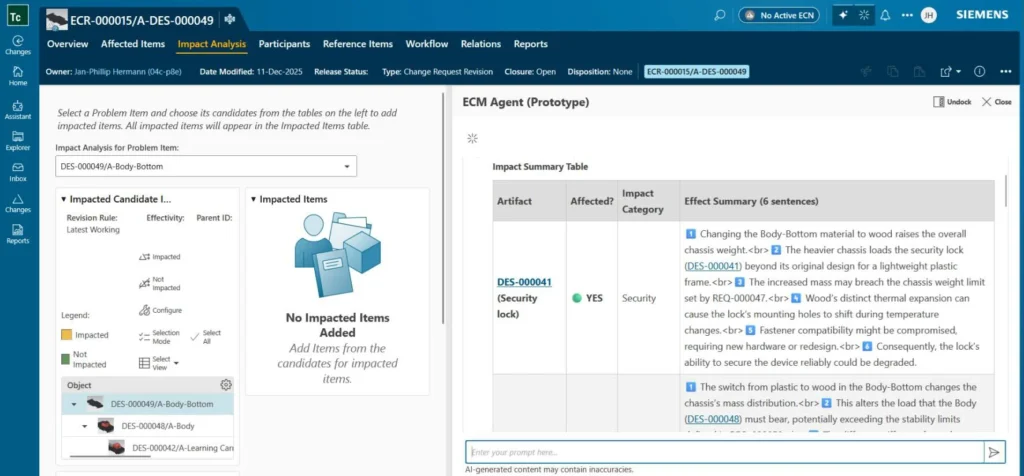Open the DES-000041 artifact link
Viewport: 1024px width, 476px height.
pos(524,282)
